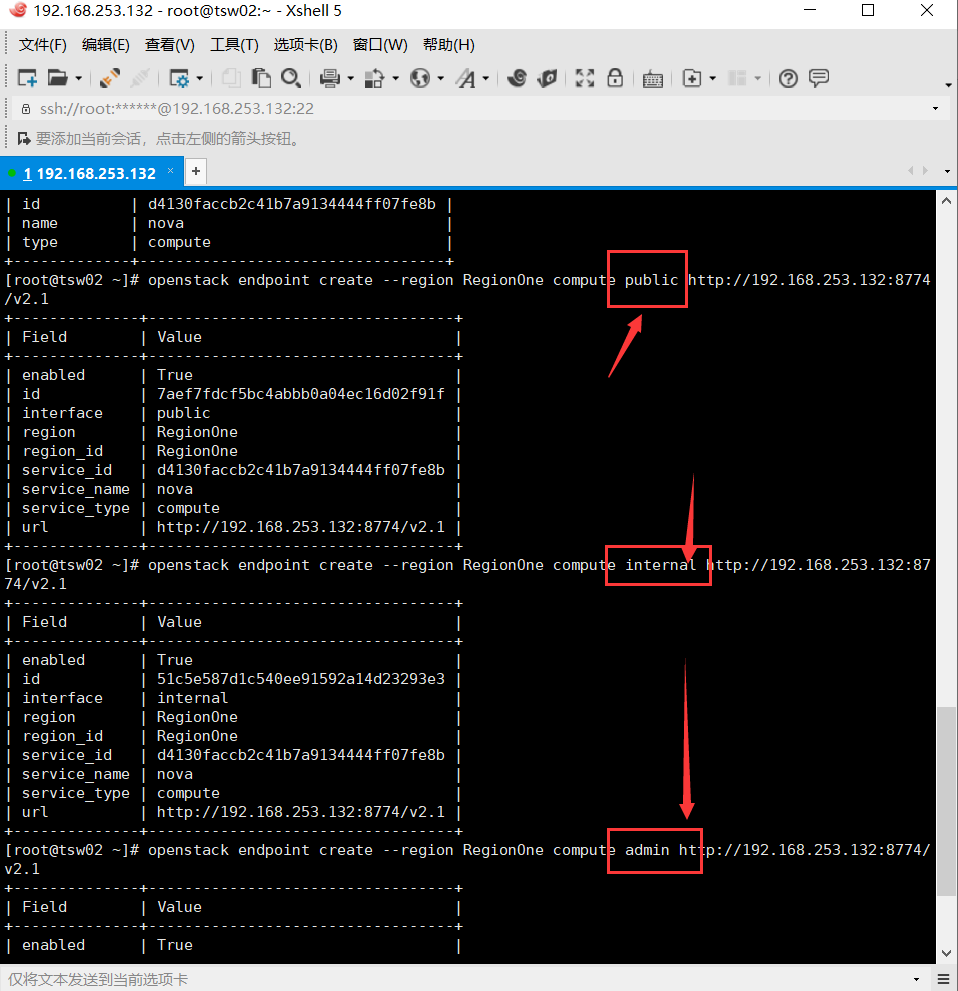The width and height of the screenshot is (958, 991).
Task: Click add-current-session arrow icon
Action: coord(24,138)
